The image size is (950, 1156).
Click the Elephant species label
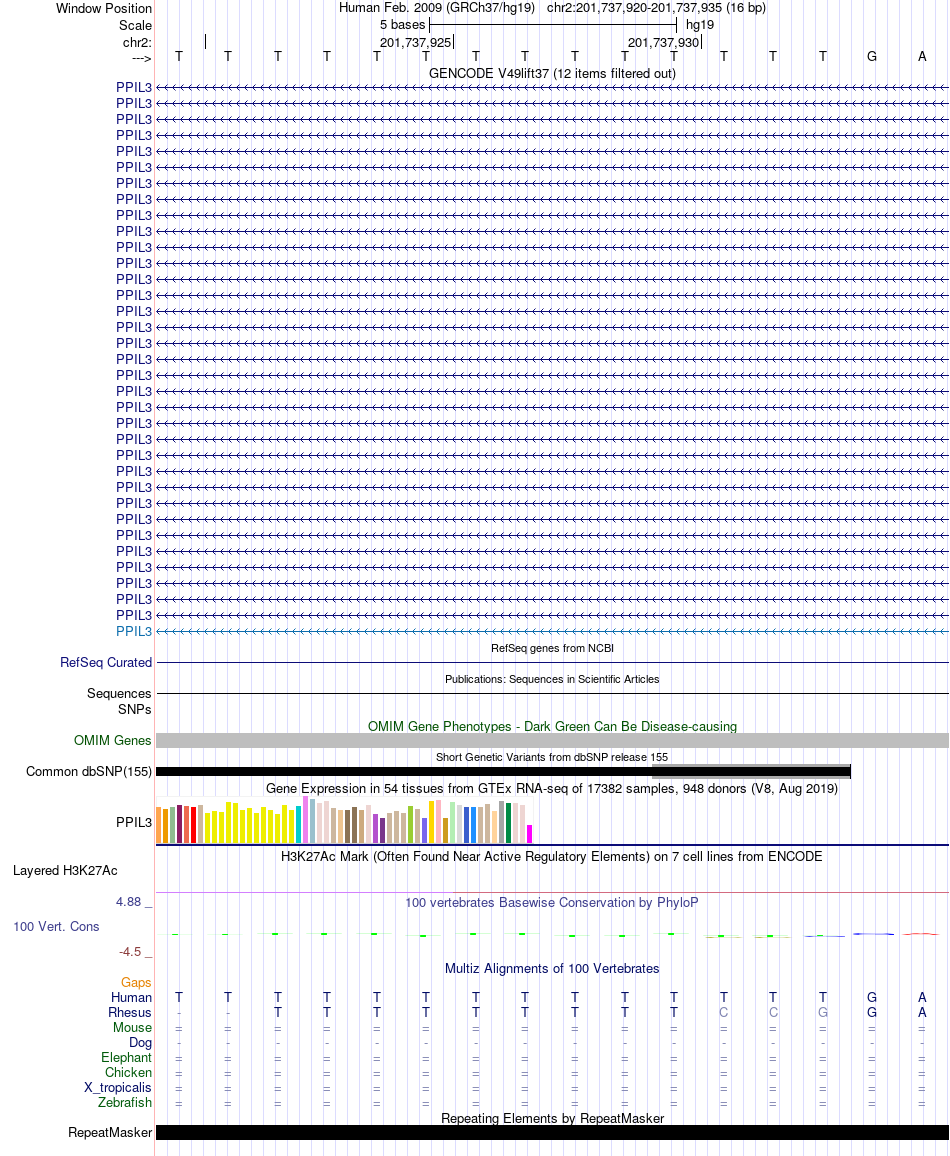(x=126, y=1057)
